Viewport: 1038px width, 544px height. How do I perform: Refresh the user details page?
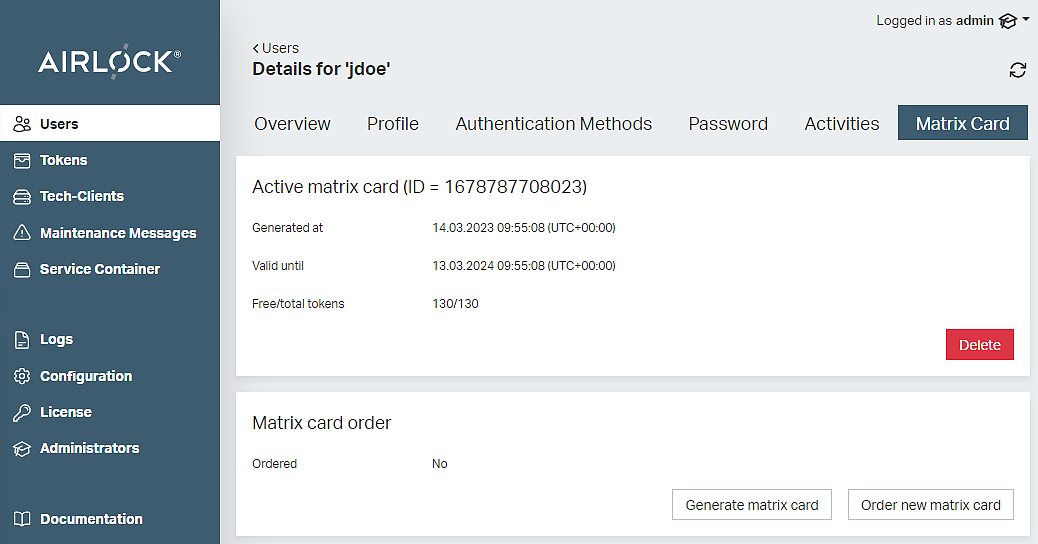pyautogui.click(x=1017, y=70)
